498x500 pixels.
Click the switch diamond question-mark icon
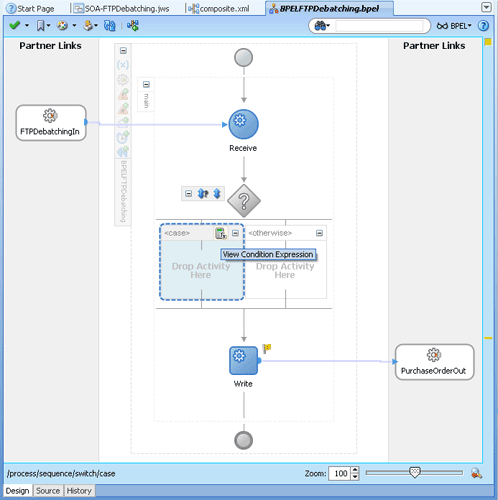[x=244, y=201]
